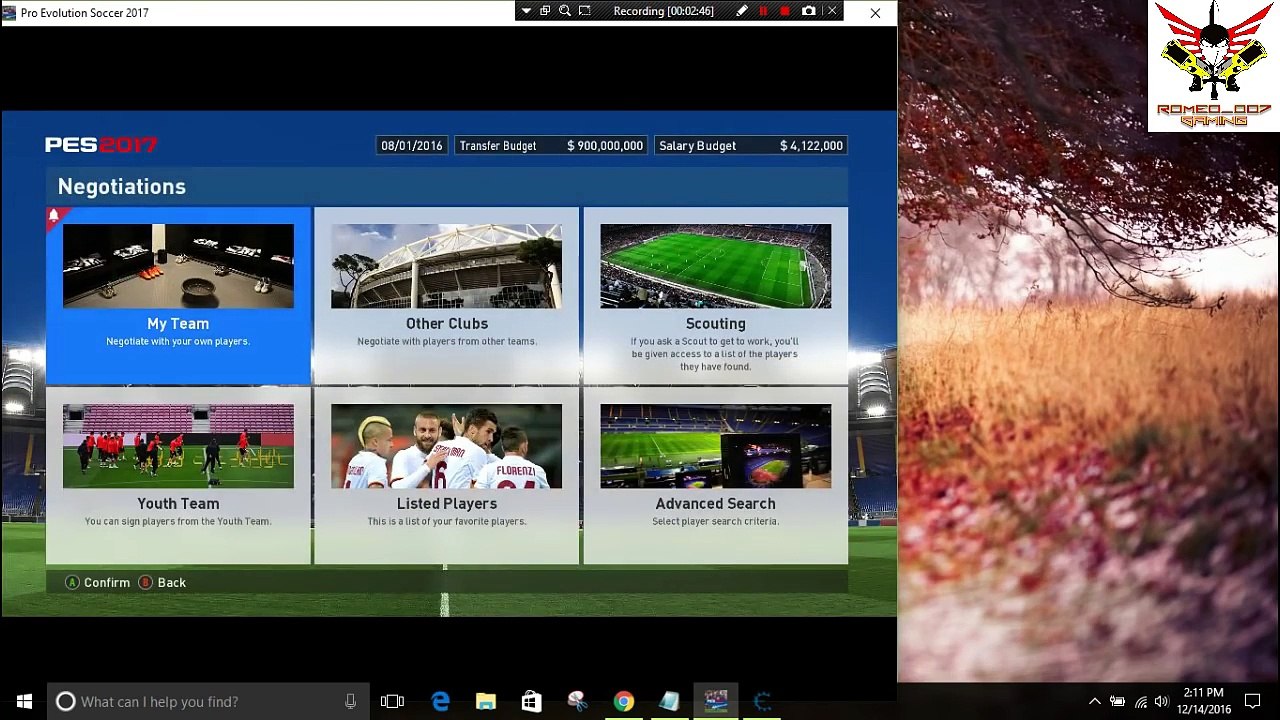The height and width of the screenshot is (720, 1280).
Task: Click the recorder pencil draw icon
Action: pyautogui.click(x=741, y=11)
